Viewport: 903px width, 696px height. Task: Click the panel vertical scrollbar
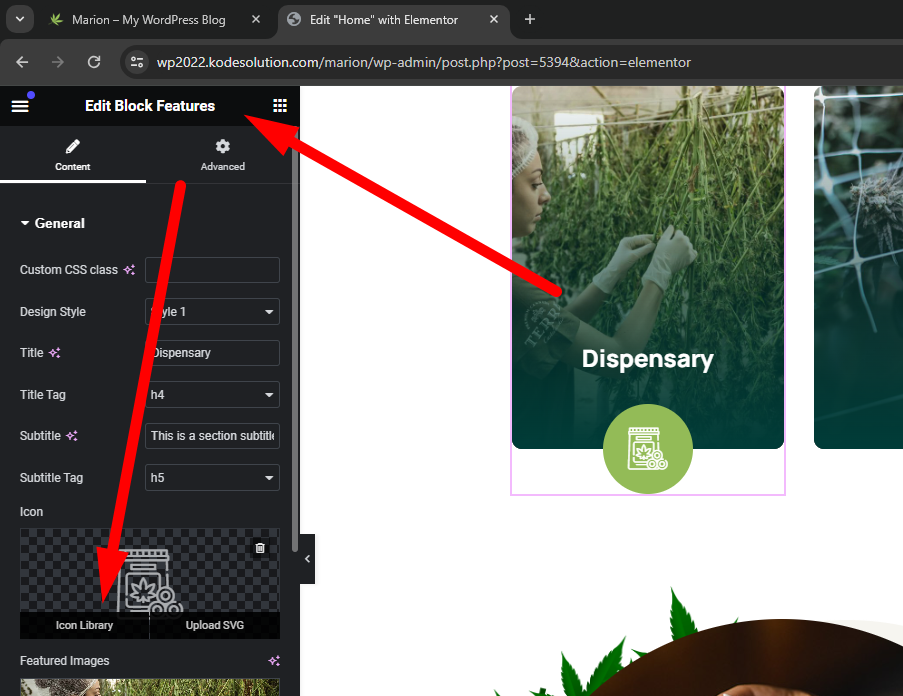point(295,340)
